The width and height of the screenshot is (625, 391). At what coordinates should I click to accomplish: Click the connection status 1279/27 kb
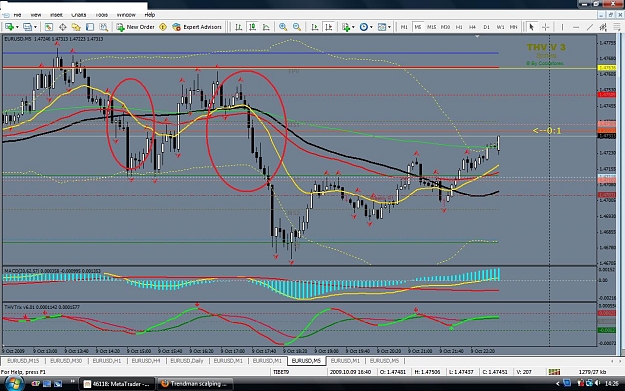pyautogui.click(x=592, y=372)
